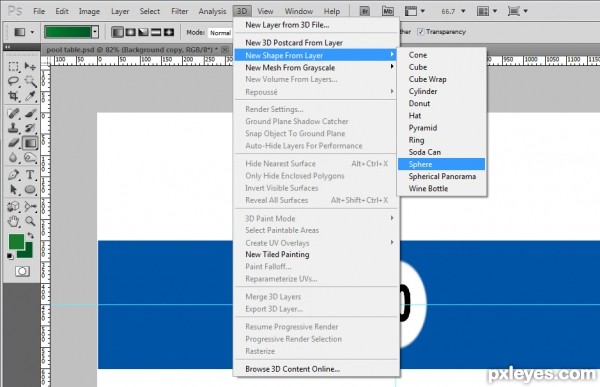Select the Type tool

30,175
